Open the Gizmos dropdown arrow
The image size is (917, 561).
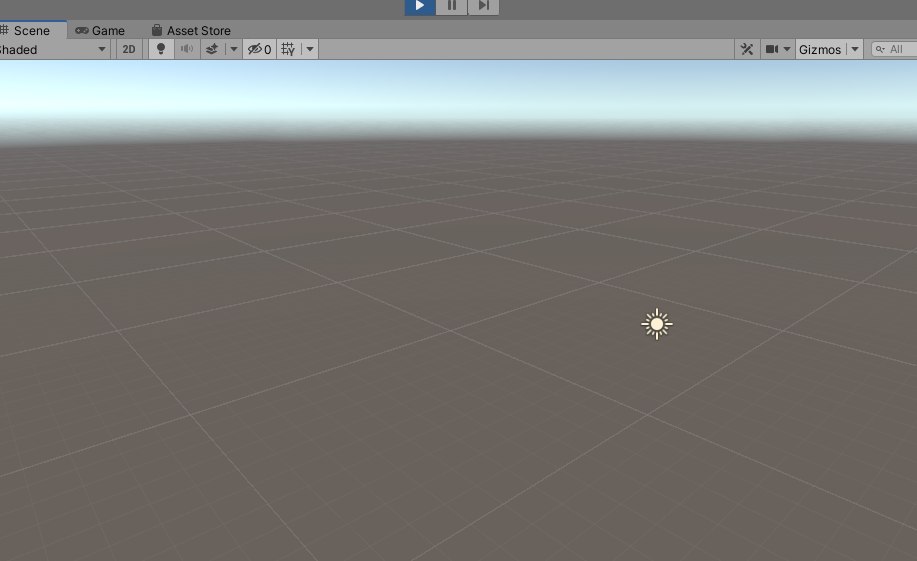(x=855, y=50)
